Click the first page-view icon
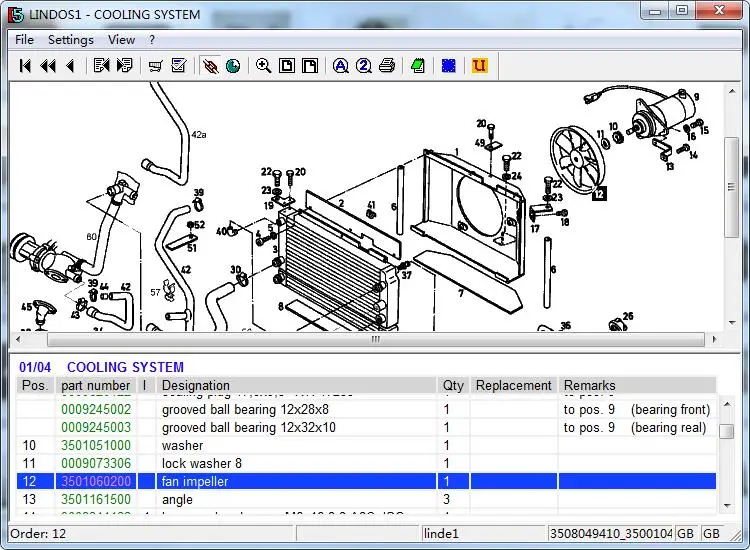 pos(287,66)
